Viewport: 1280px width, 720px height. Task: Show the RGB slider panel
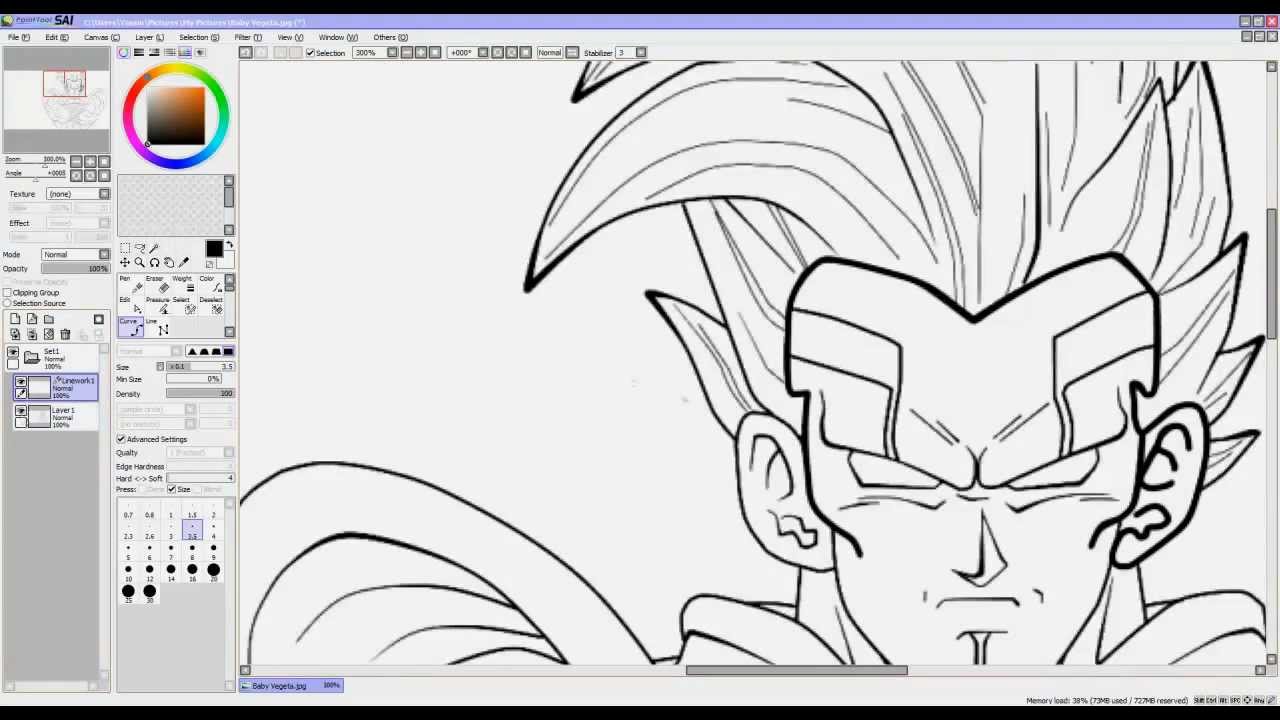(139, 52)
